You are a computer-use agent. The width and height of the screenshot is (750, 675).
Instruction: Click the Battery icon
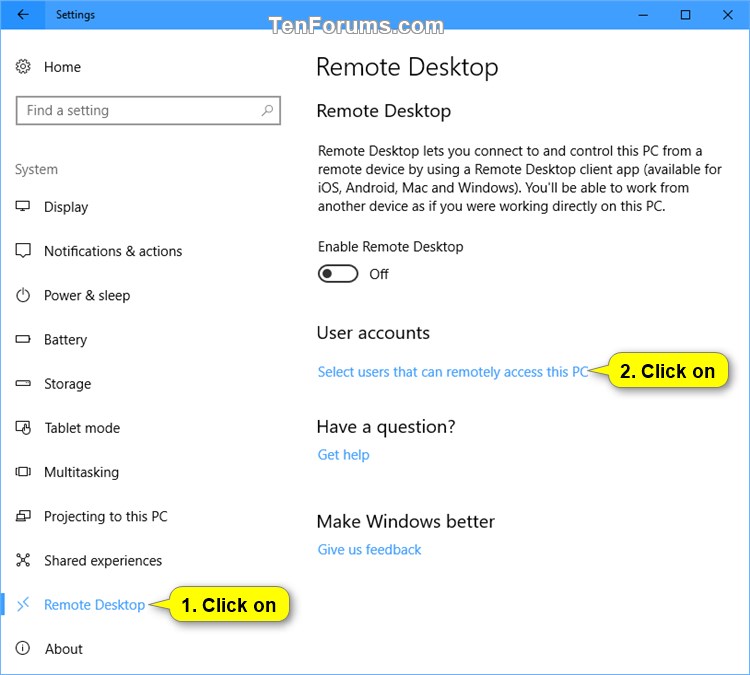23,339
